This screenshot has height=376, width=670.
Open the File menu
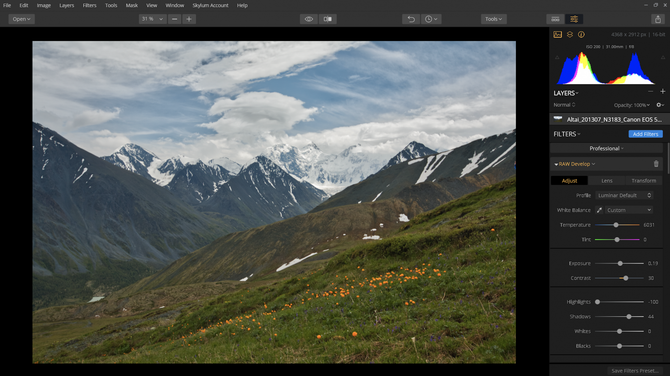point(7,6)
